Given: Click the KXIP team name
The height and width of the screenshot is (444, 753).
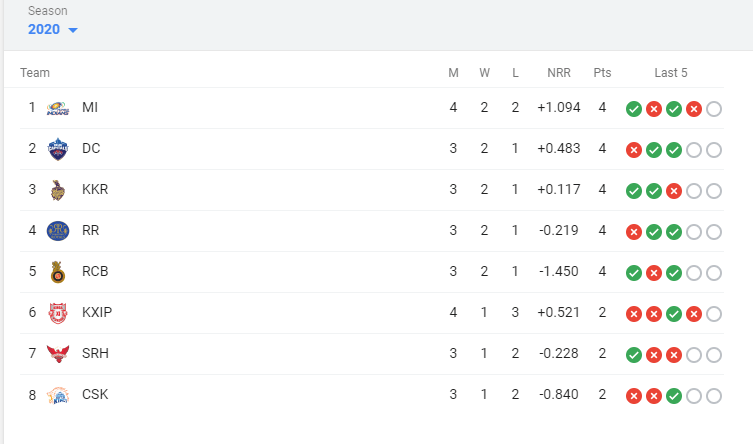Looking at the screenshot, I should [97, 313].
